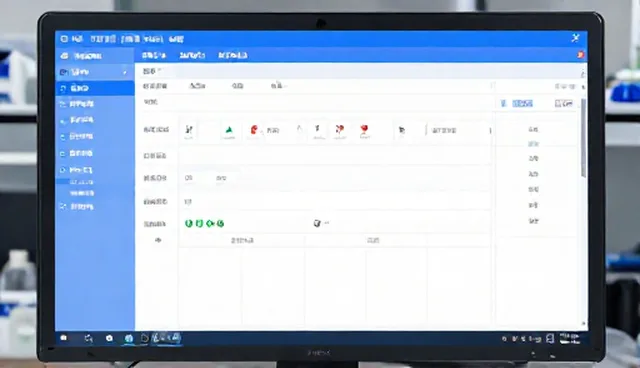Click the active highlighted app on the taskbar
Image resolution: width=640 pixels, height=368 pixels.
pyautogui.click(x=167, y=338)
